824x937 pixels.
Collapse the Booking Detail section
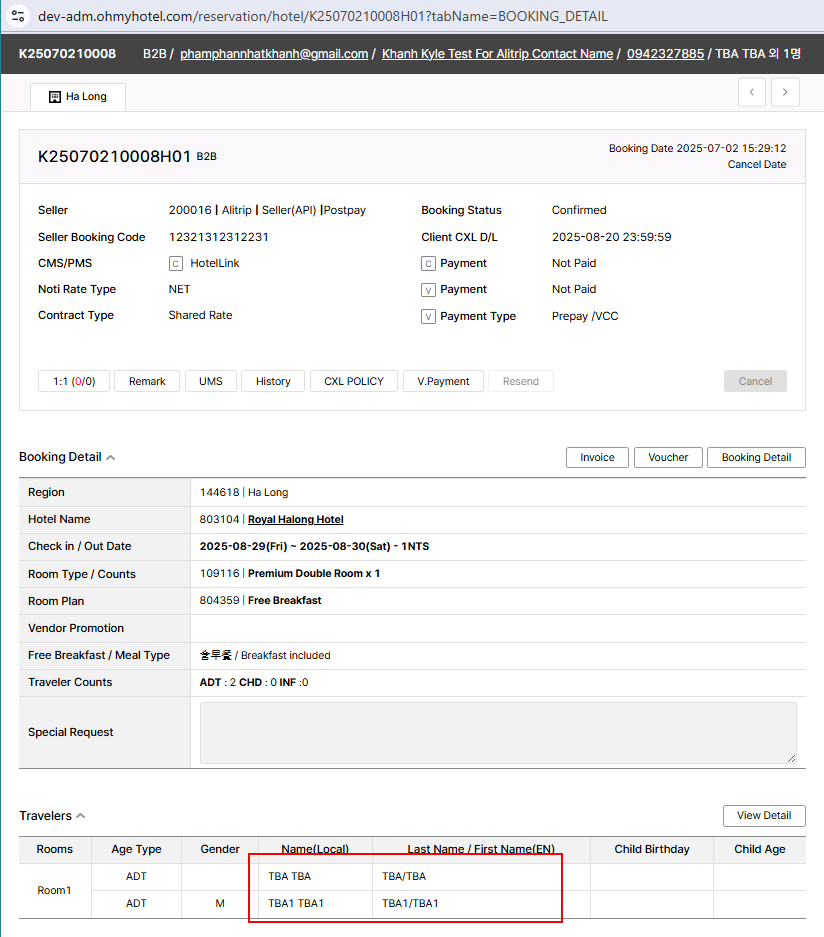point(111,458)
